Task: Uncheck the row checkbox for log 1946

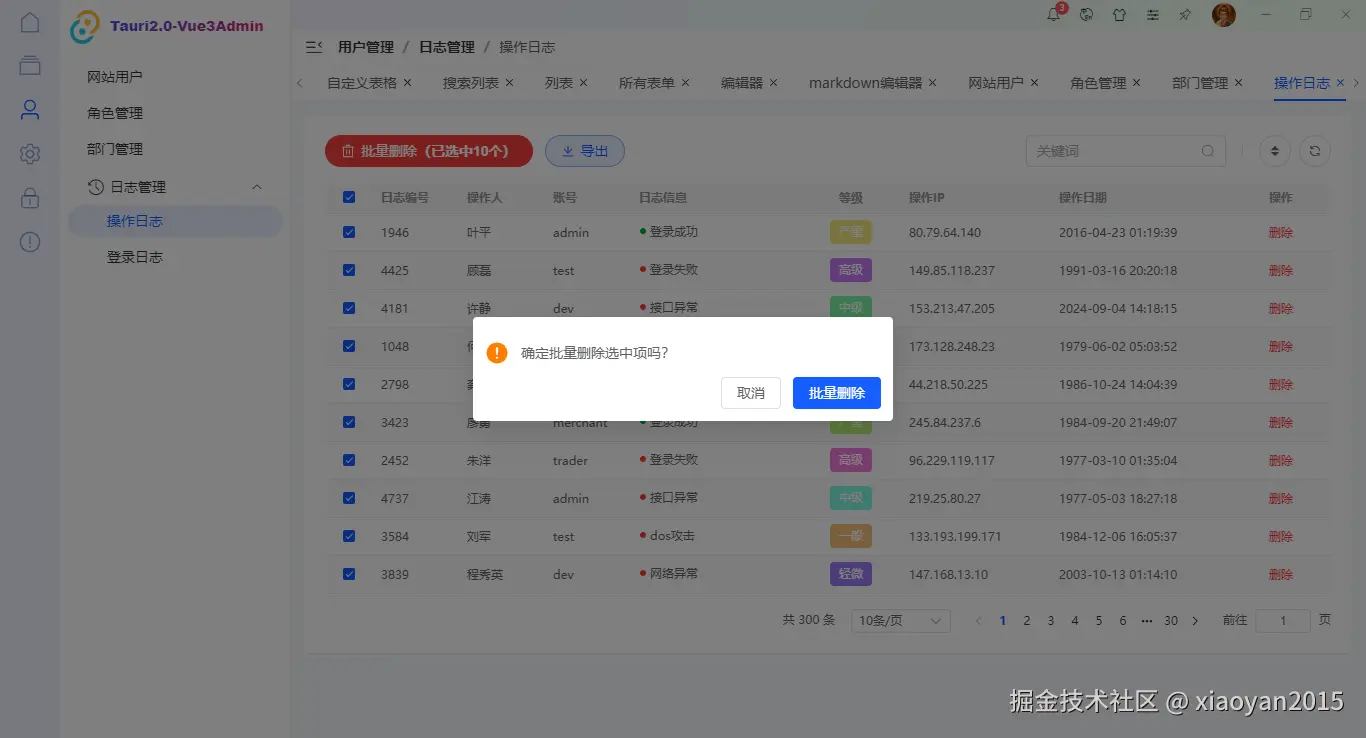Action: tap(348, 231)
